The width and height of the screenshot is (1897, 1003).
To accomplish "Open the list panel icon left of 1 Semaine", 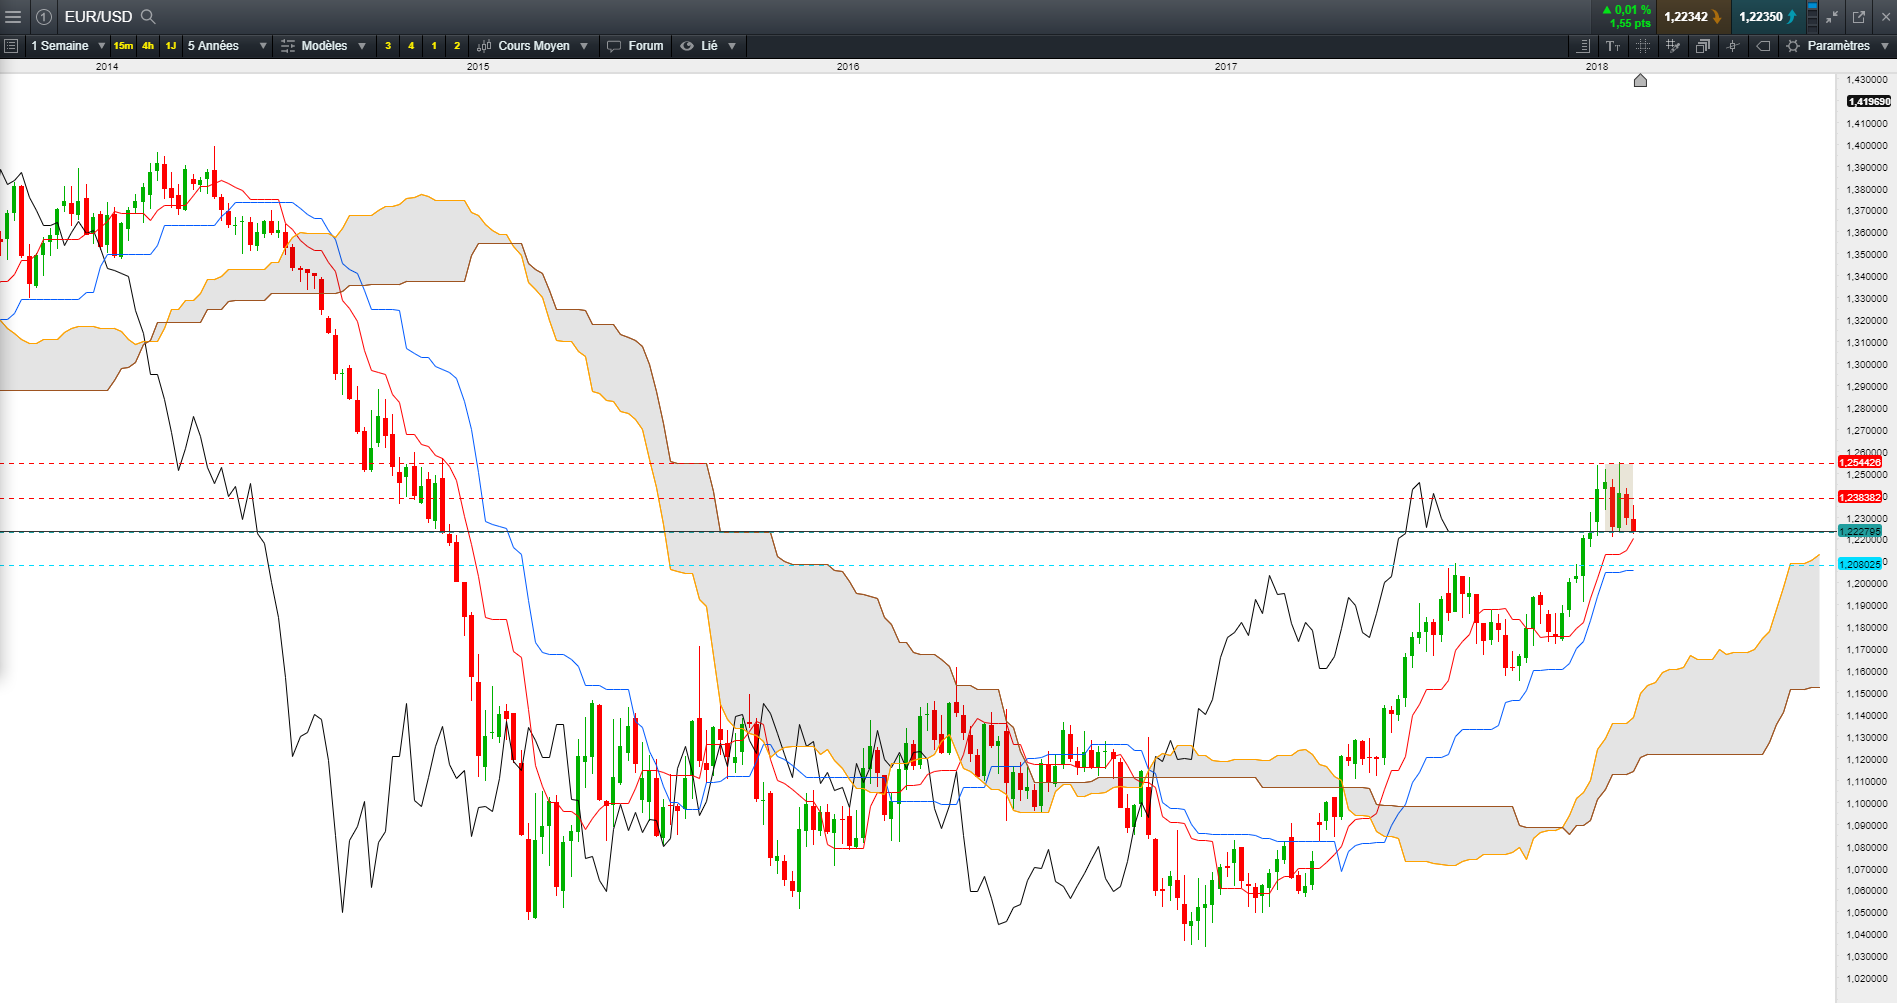I will pyautogui.click(x=11, y=46).
